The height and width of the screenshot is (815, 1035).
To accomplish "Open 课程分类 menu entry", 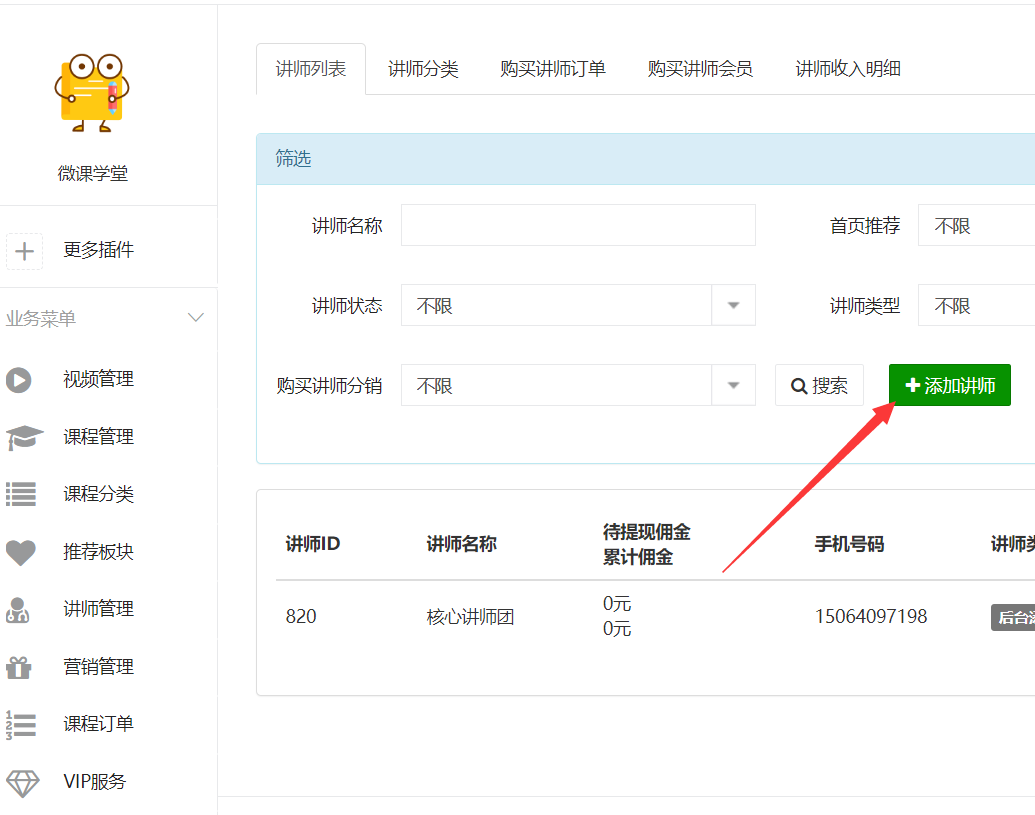I will (98, 494).
